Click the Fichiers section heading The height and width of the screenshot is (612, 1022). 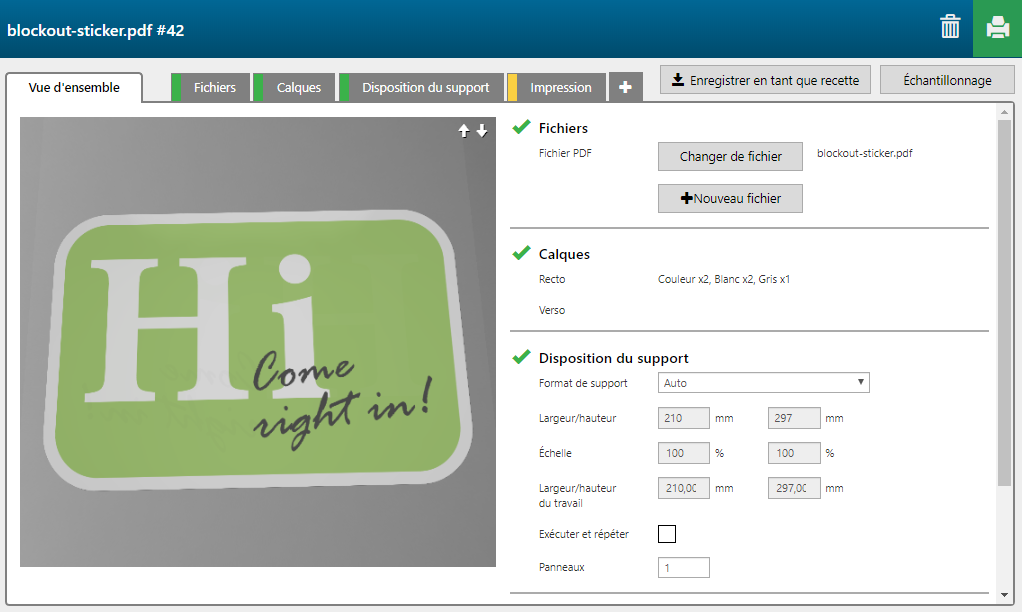point(563,128)
